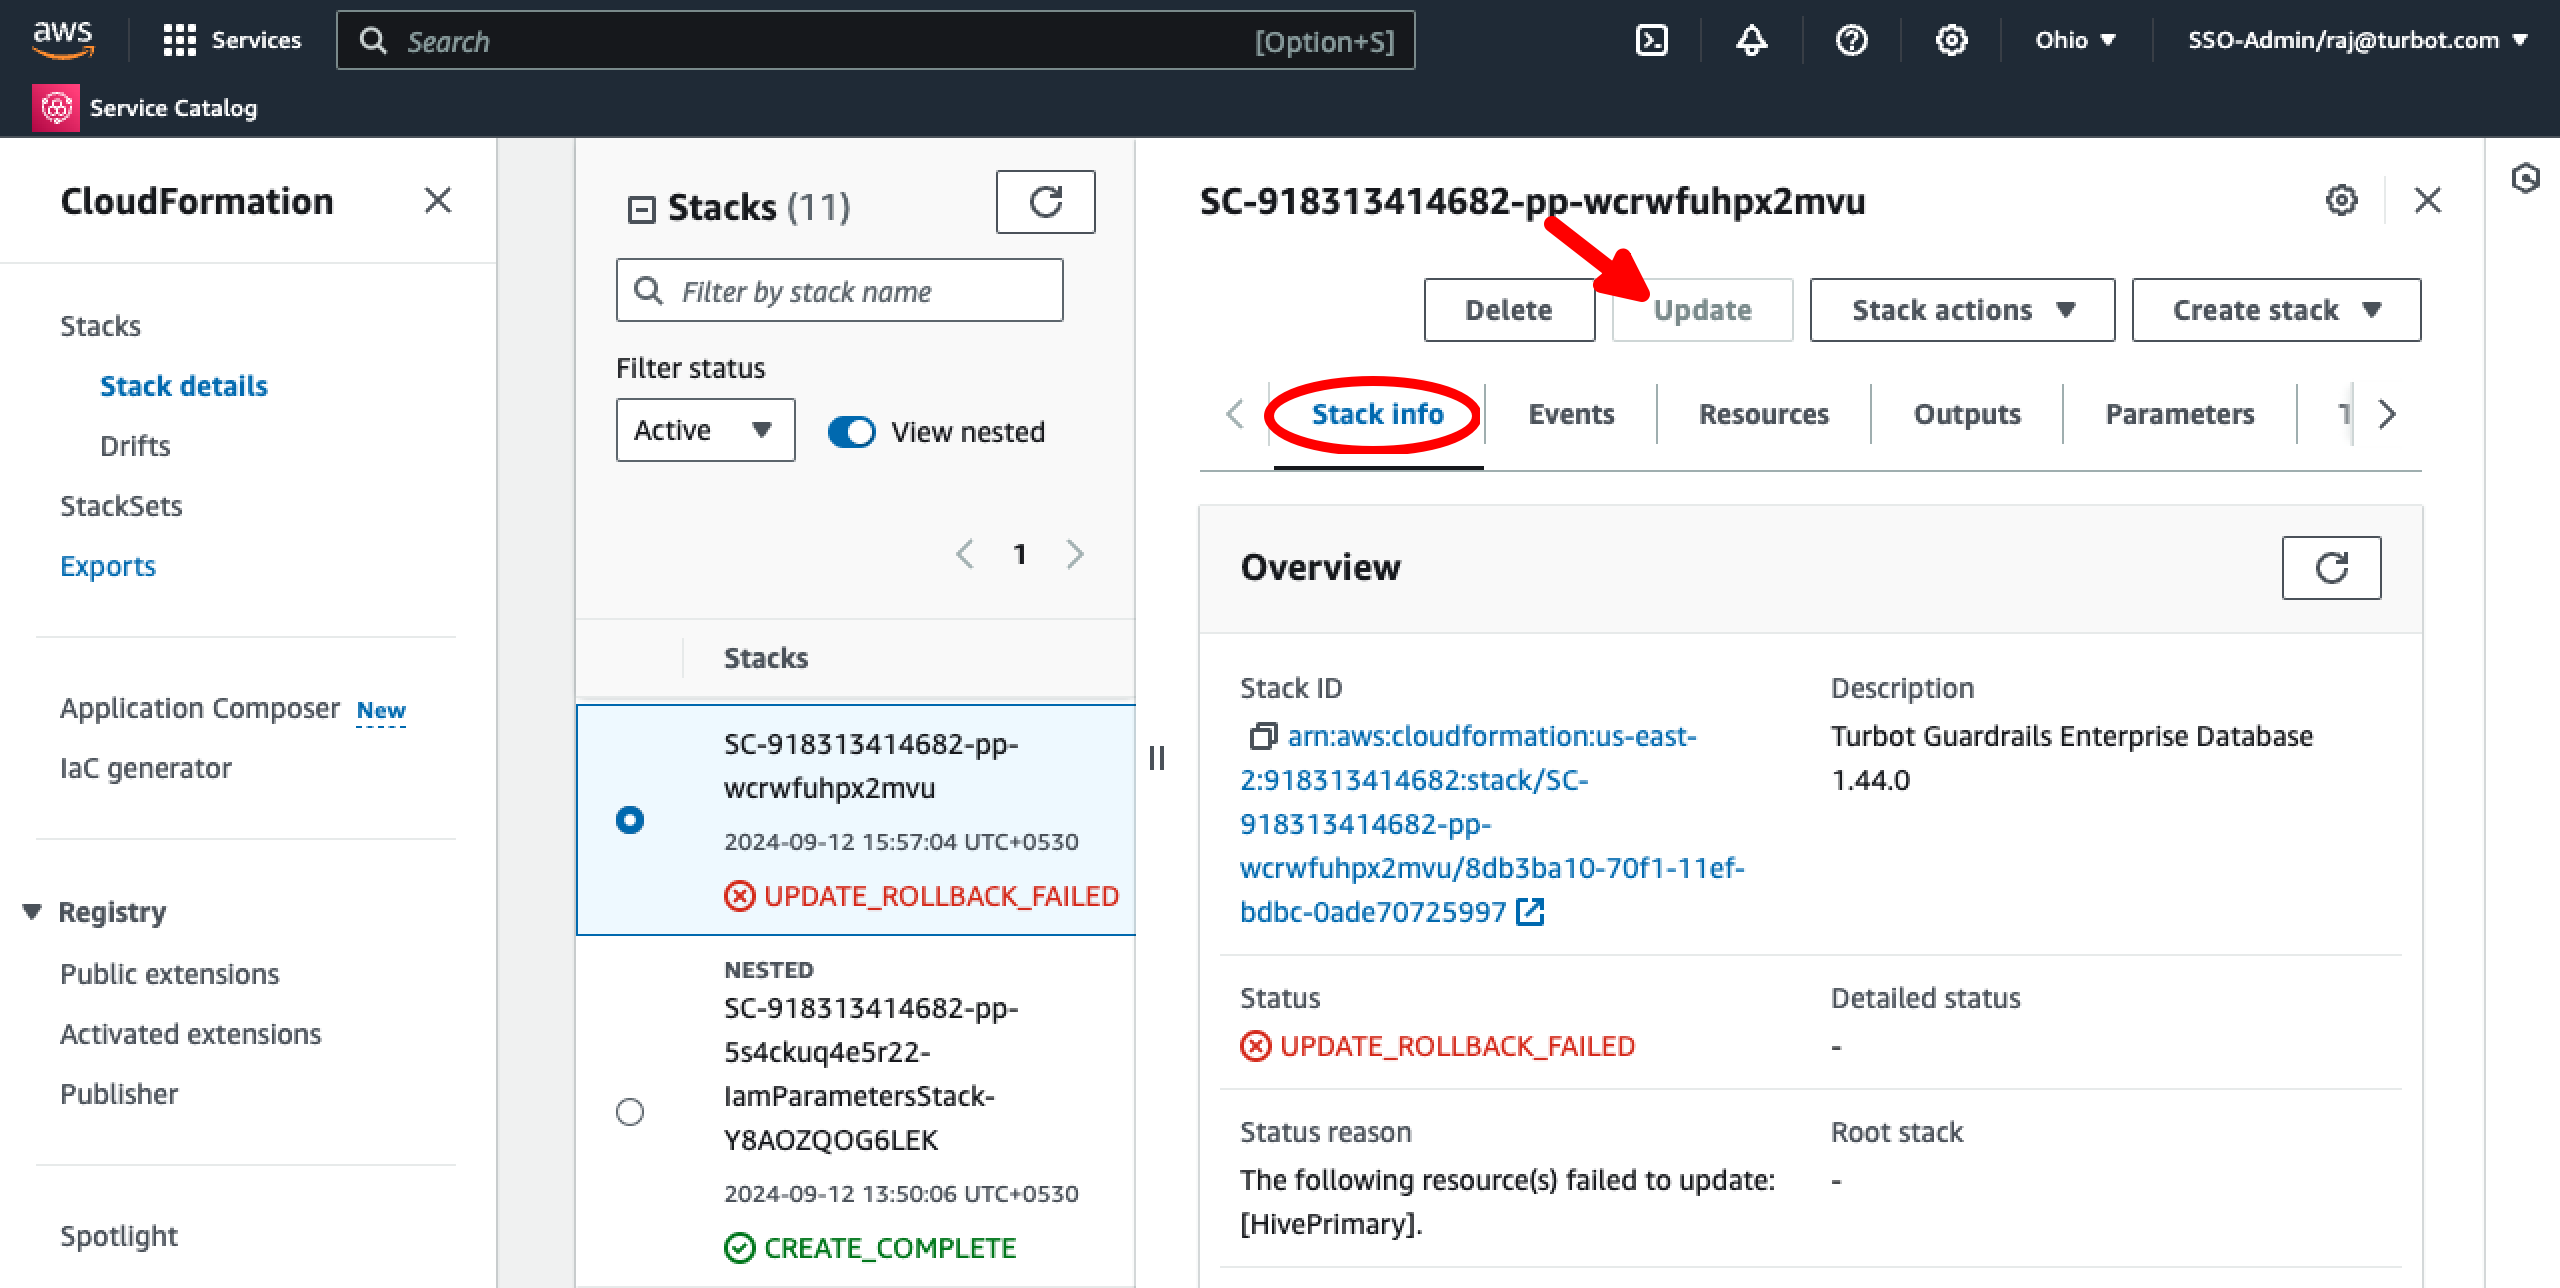
Task: Switch to the Events tab
Action: click(1571, 414)
